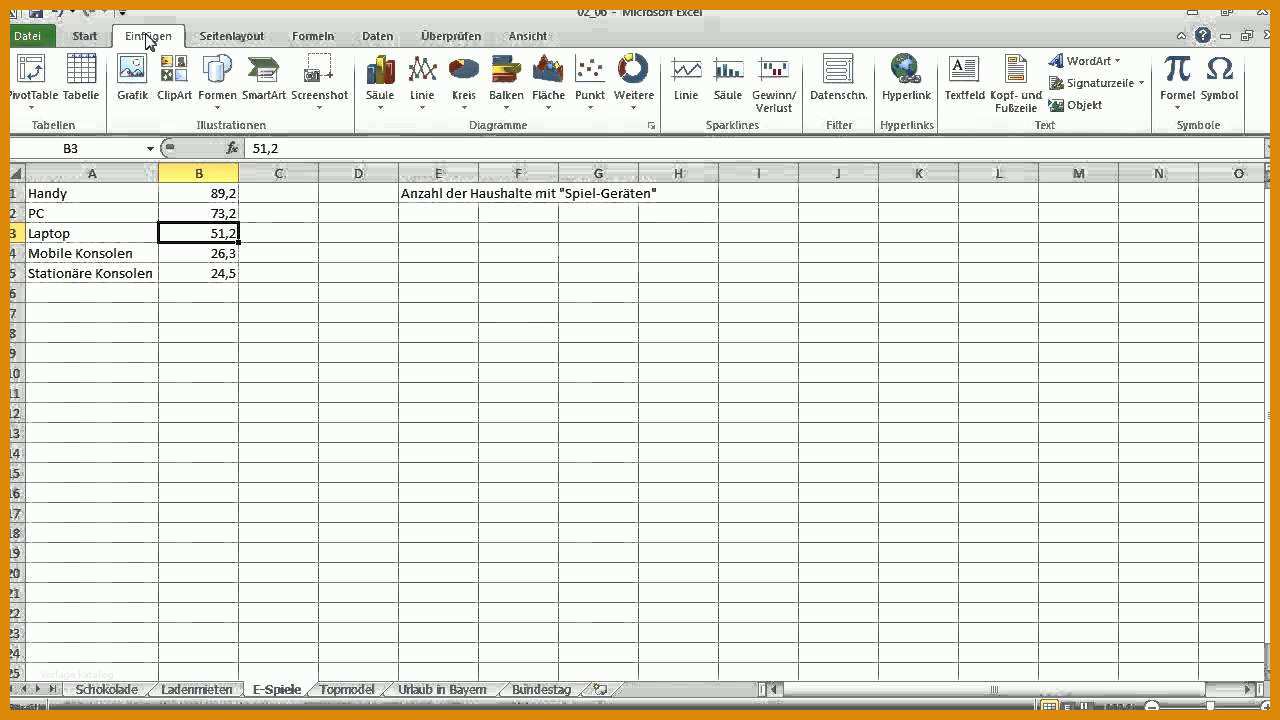Open the Ladenmieten sheet tab
Screen dimensions: 1280x720
tap(197, 689)
